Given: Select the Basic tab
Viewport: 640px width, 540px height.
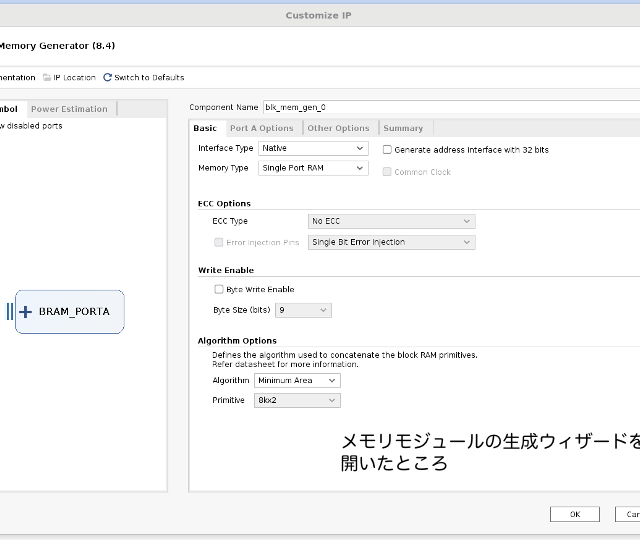Looking at the screenshot, I should coord(205,128).
